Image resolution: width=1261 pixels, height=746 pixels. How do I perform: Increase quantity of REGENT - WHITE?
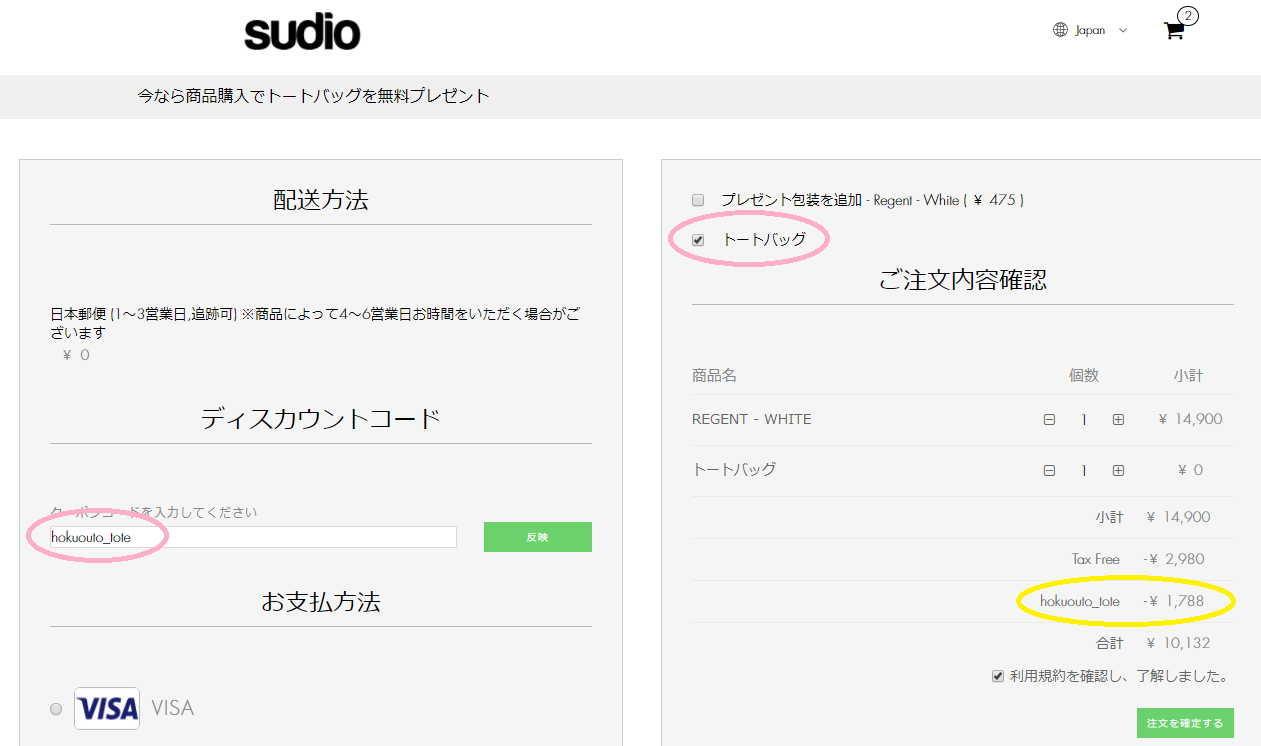coord(1118,420)
